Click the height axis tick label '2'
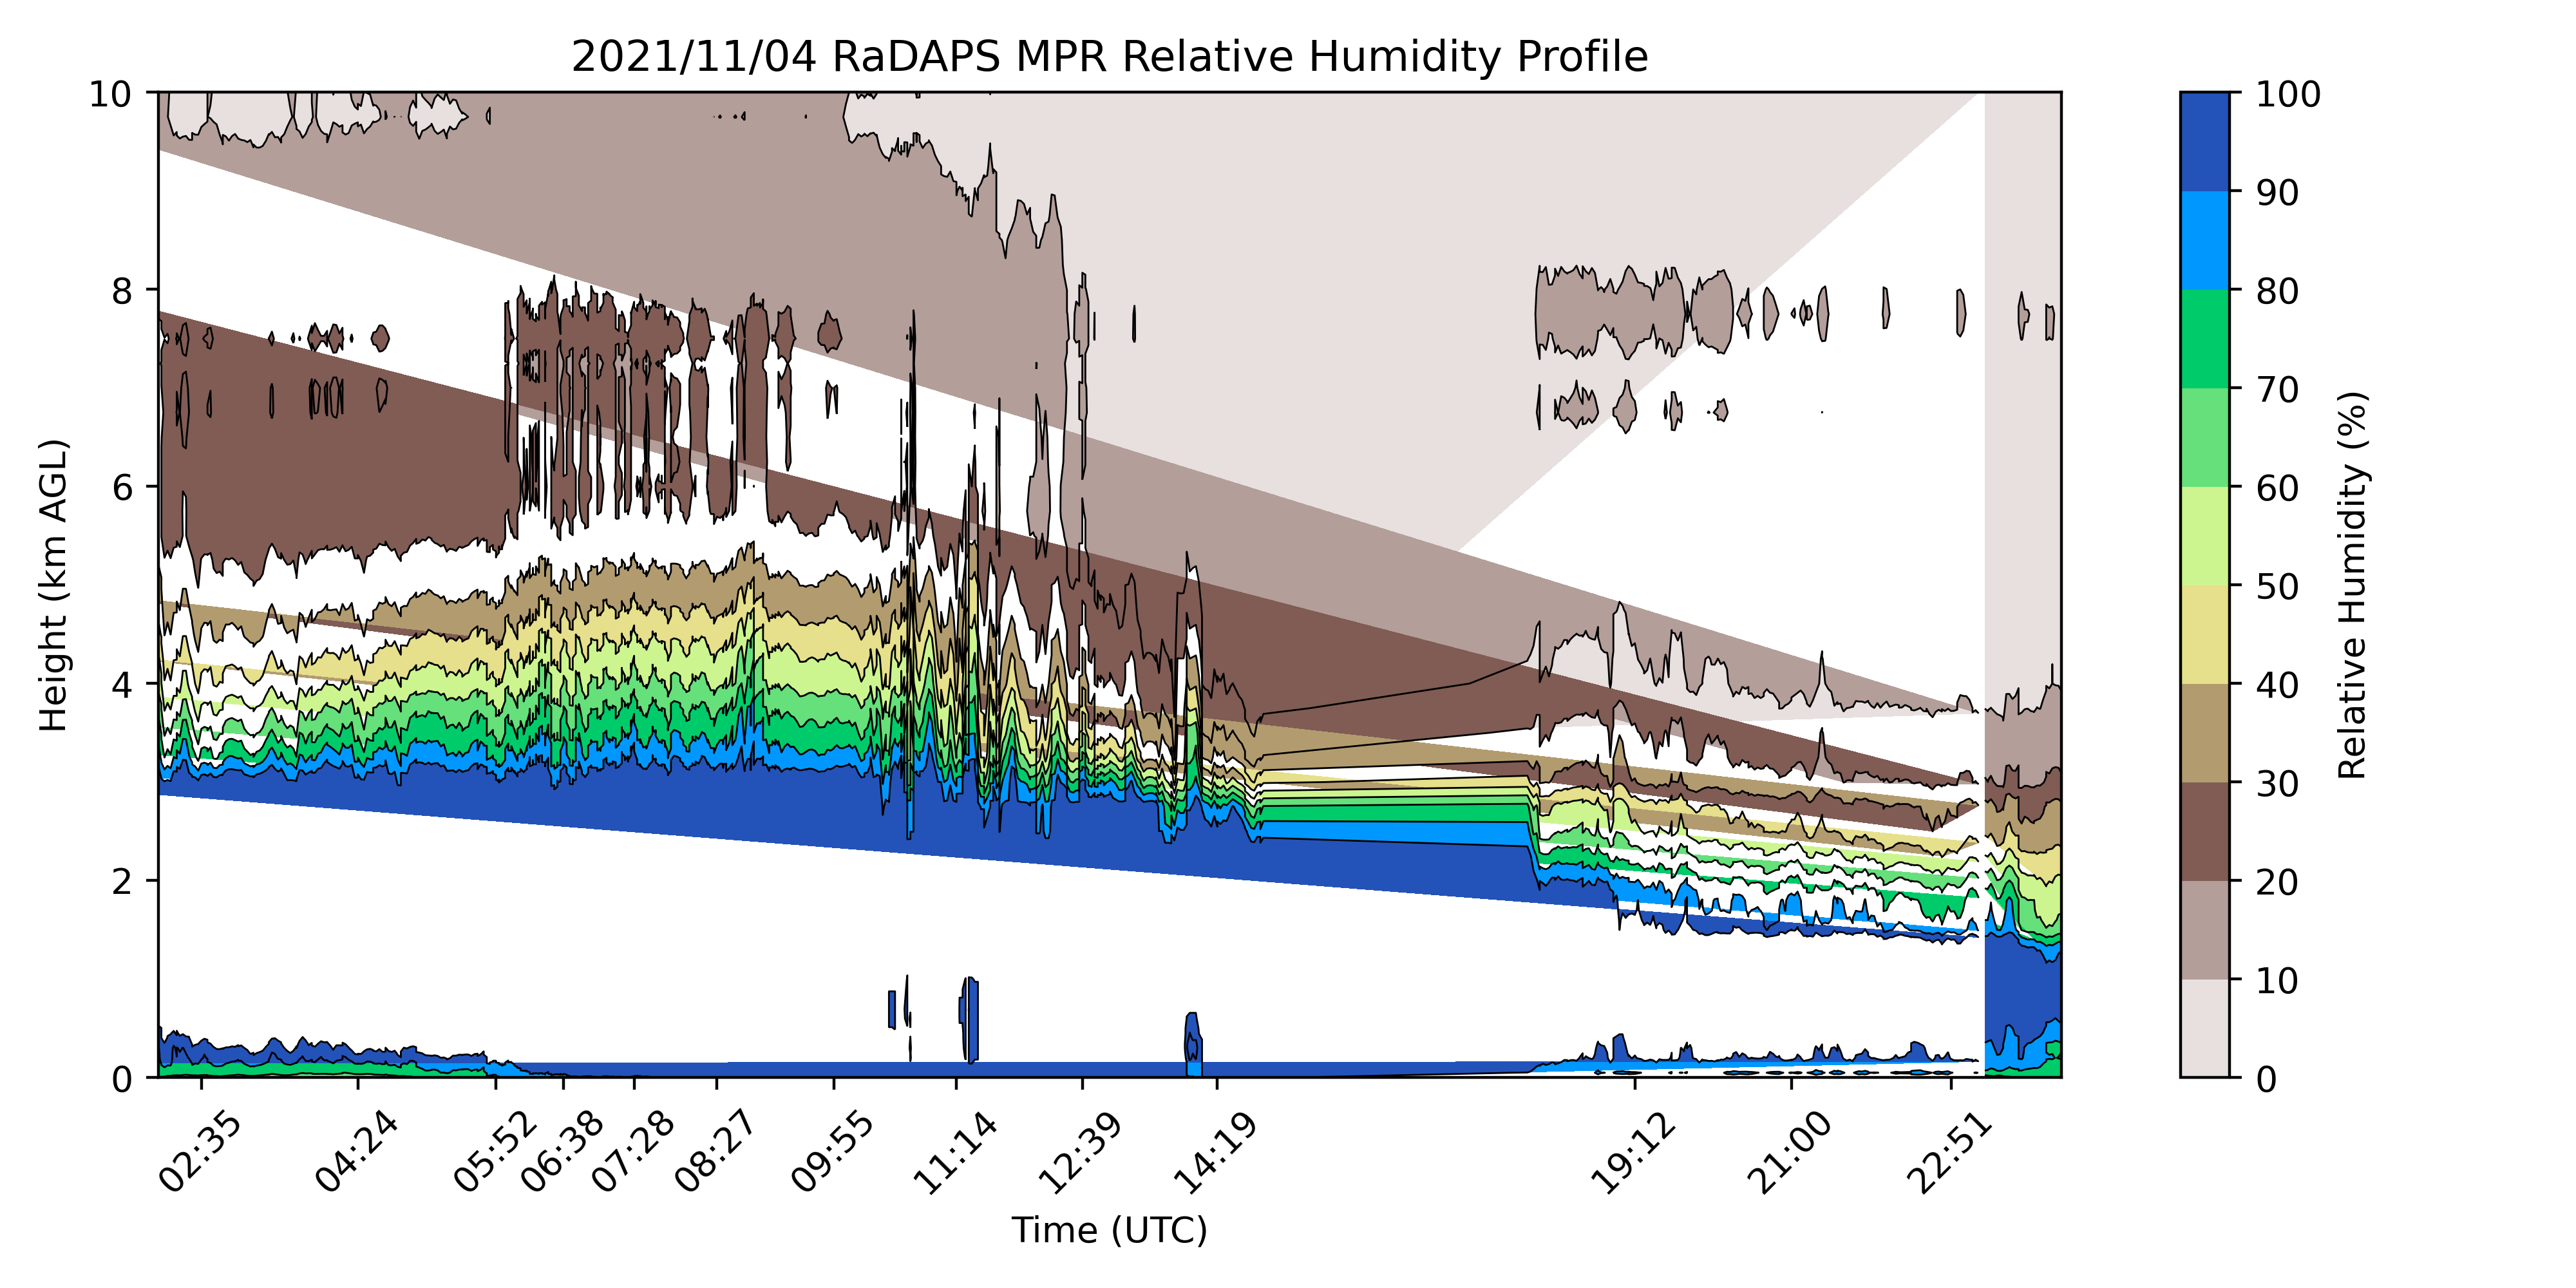 (x=122, y=882)
